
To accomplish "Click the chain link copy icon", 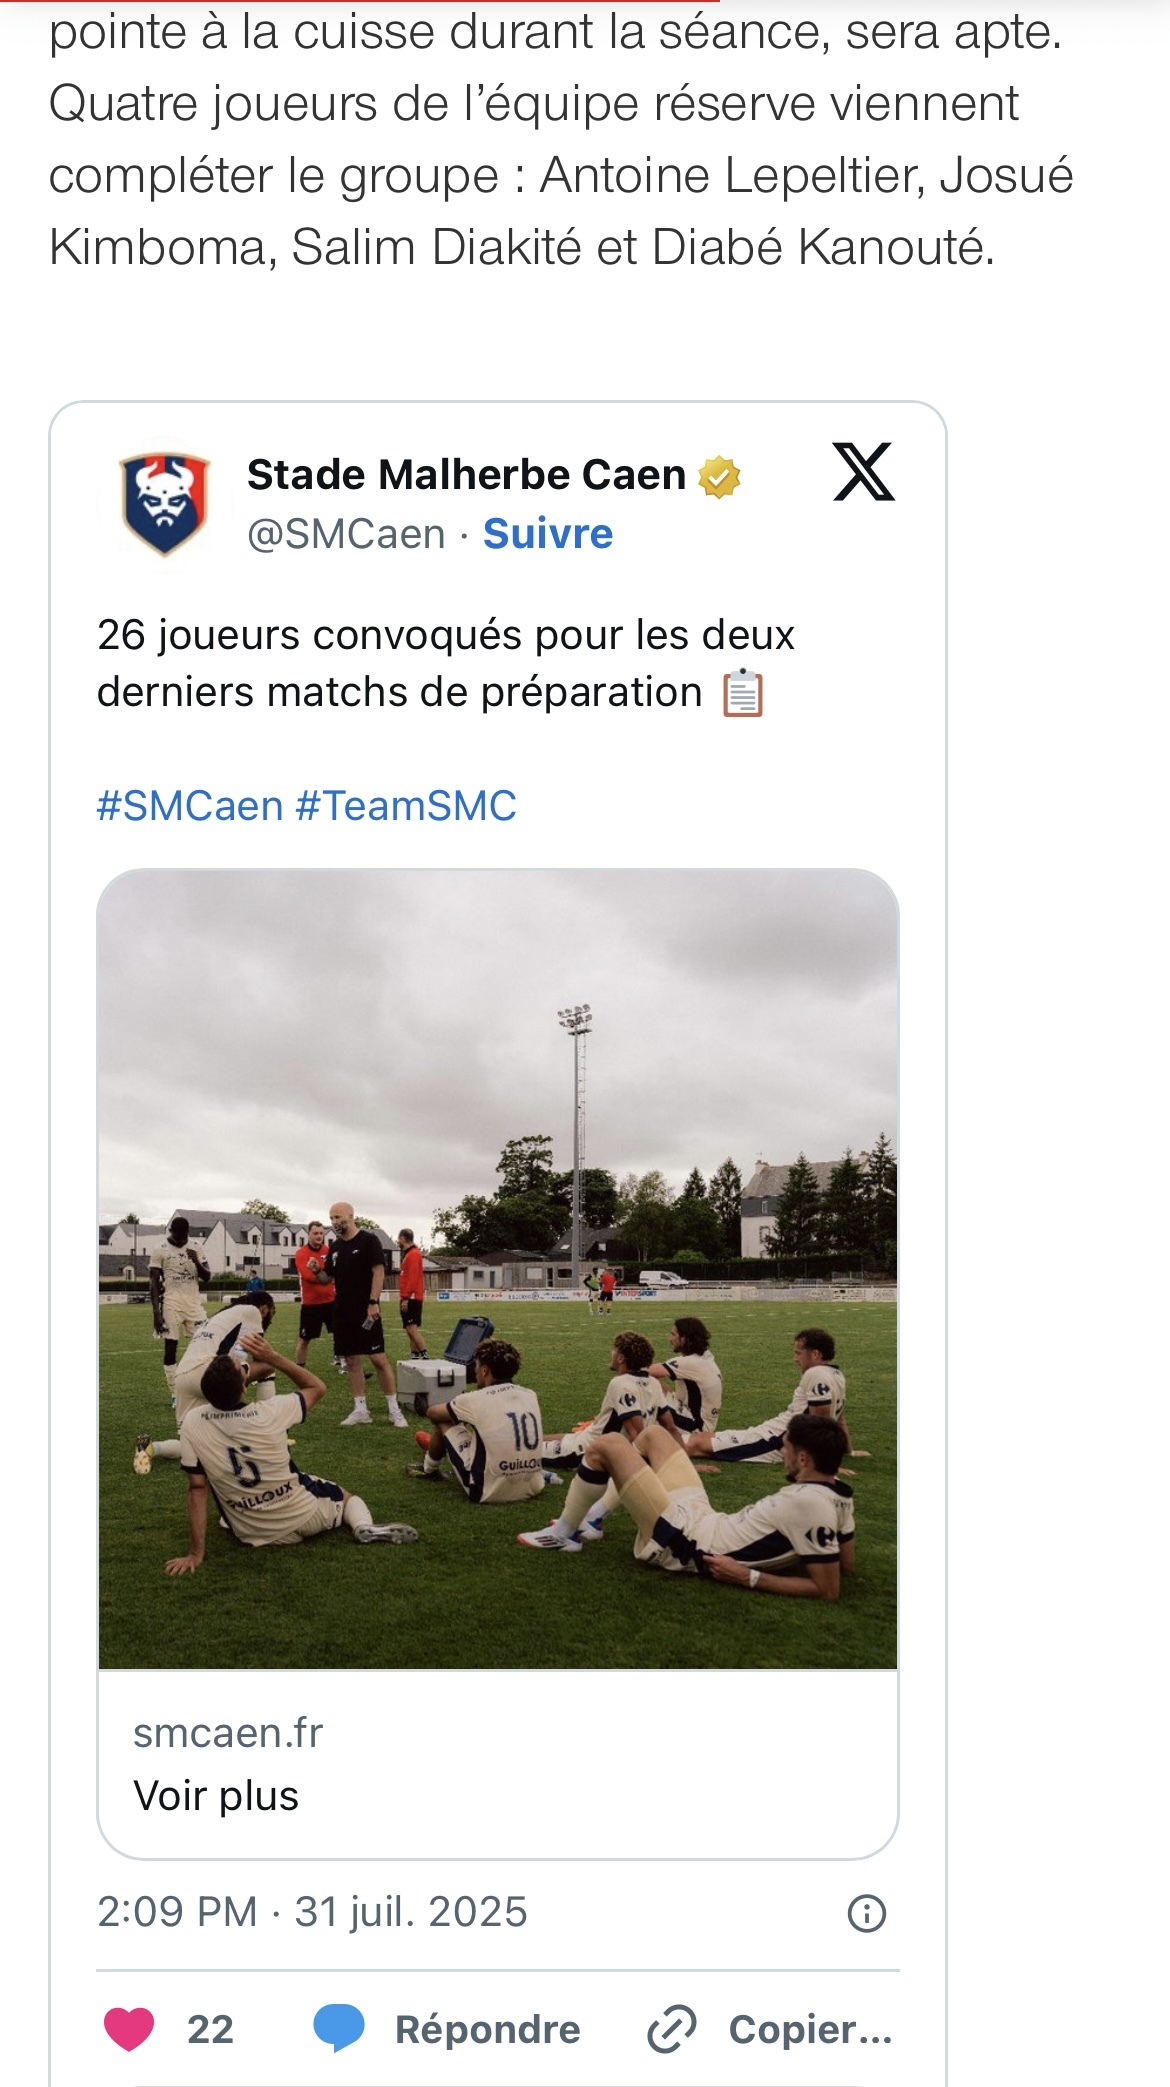I will point(671,2029).
